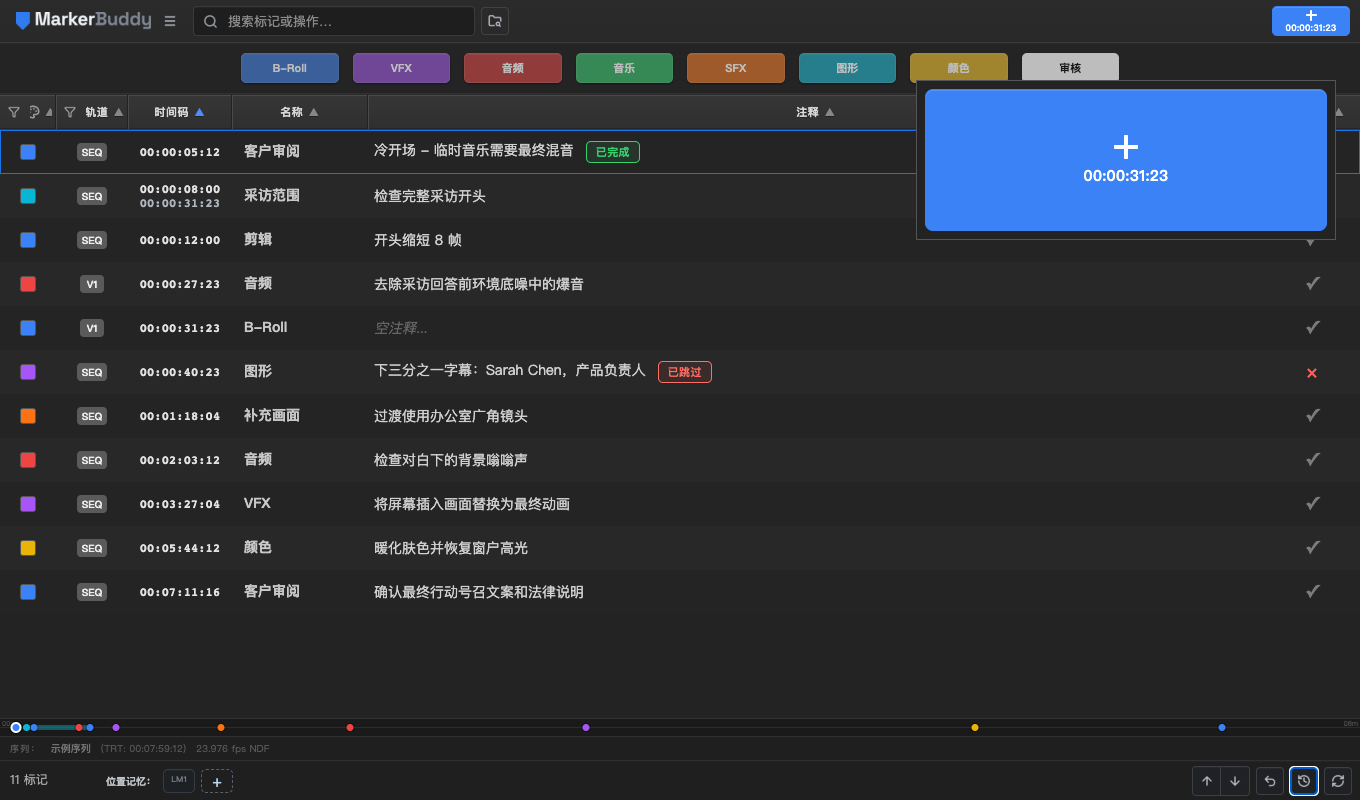This screenshot has width=1360, height=800.
Task: Click timecode 00:03:27:04
Action: click(180, 504)
